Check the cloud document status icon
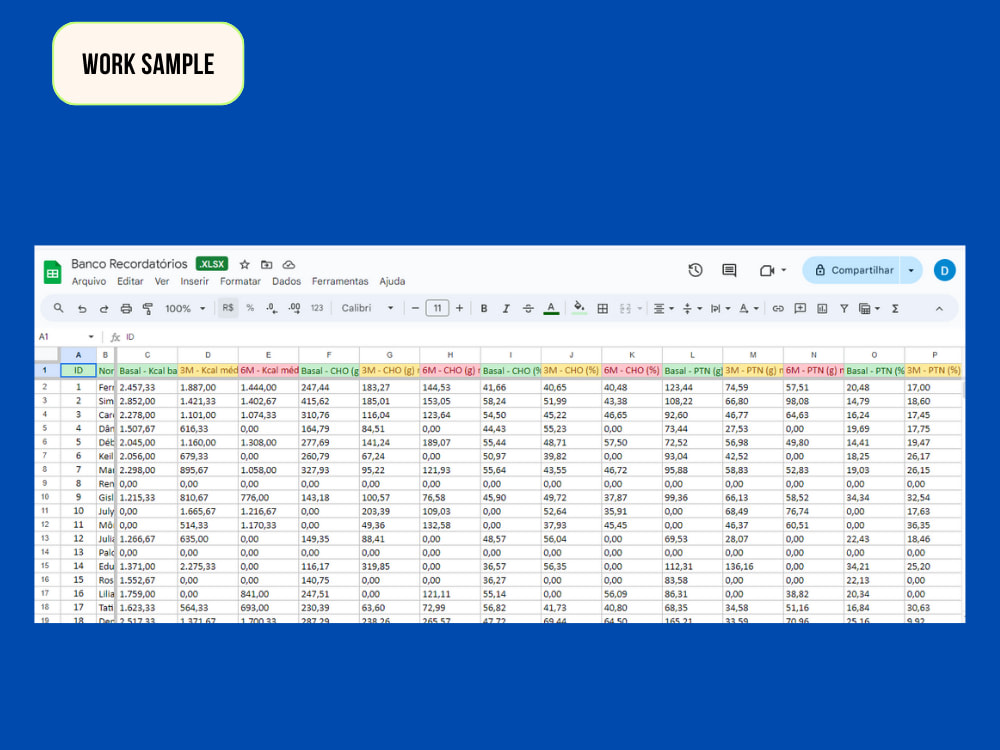1000x750 pixels. pos(289,264)
